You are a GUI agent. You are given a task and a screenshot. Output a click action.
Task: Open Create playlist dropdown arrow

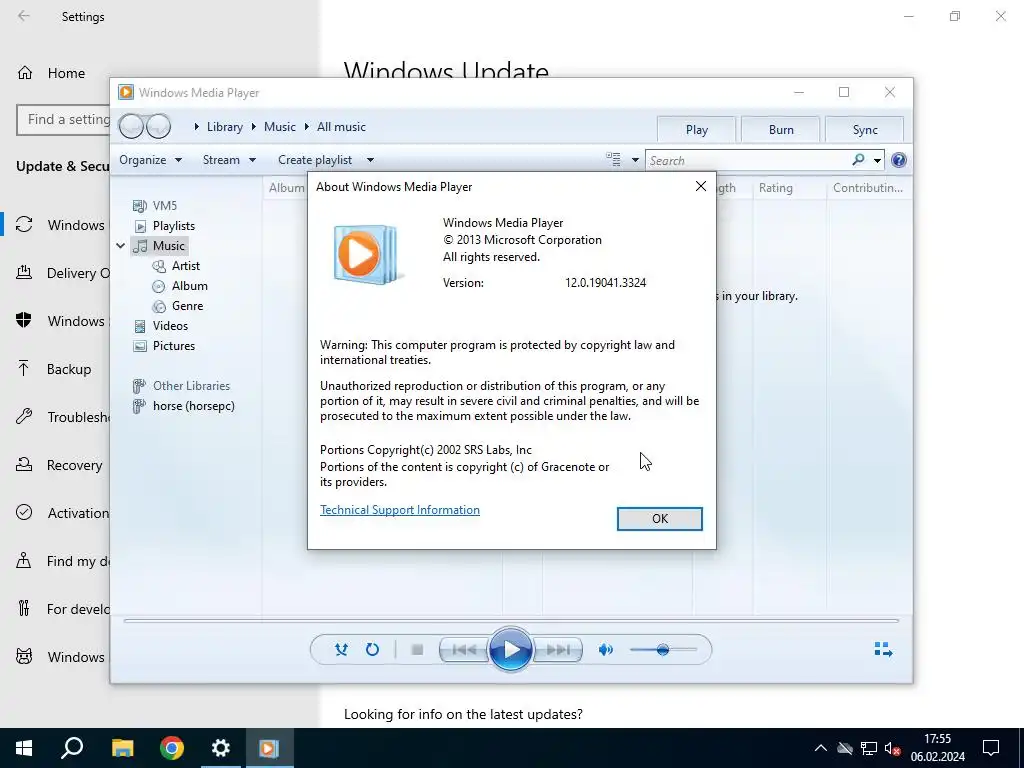click(370, 160)
